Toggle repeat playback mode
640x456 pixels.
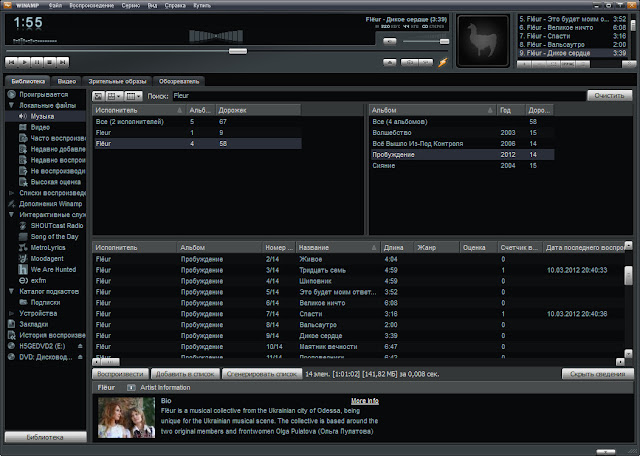pyautogui.click(x=426, y=62)
